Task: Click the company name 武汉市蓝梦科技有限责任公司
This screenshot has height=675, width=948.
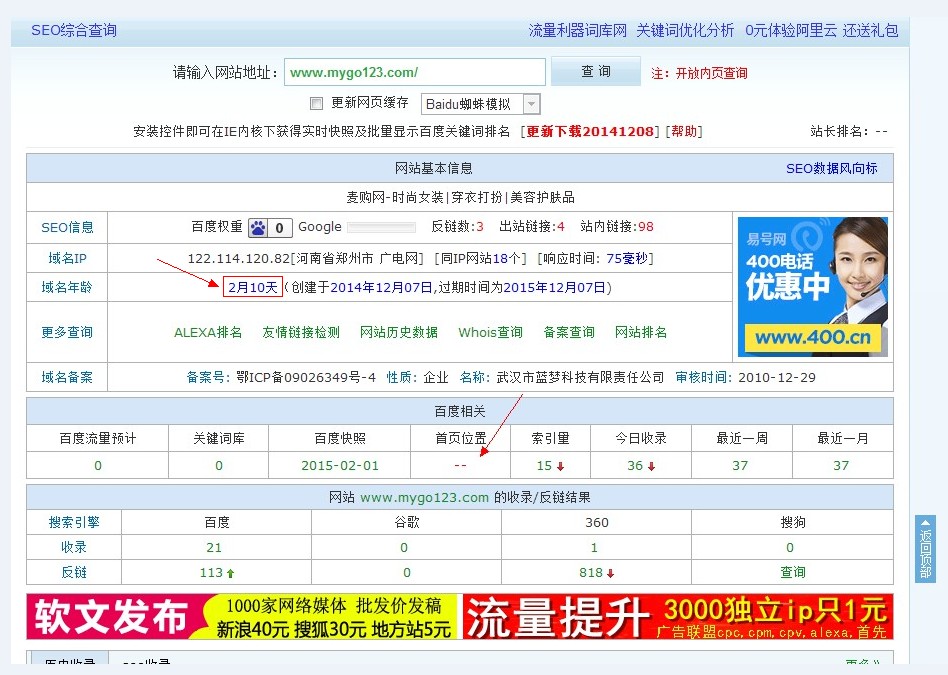Action: (x=580, y=377)
